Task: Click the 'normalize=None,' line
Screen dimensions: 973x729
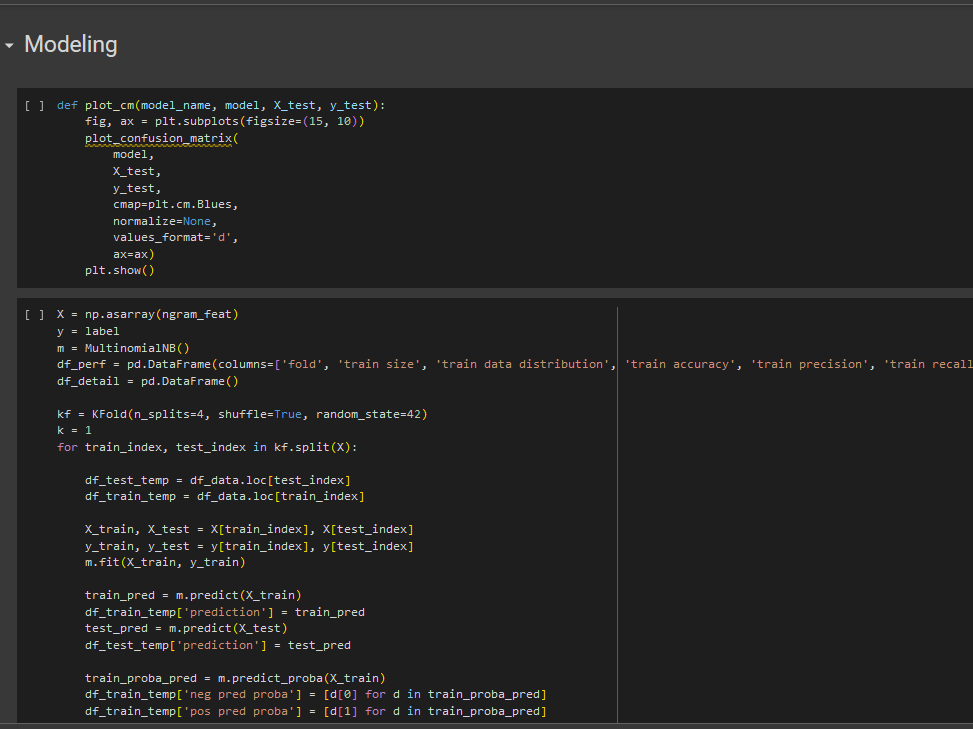Action: (x=165, y=221)
